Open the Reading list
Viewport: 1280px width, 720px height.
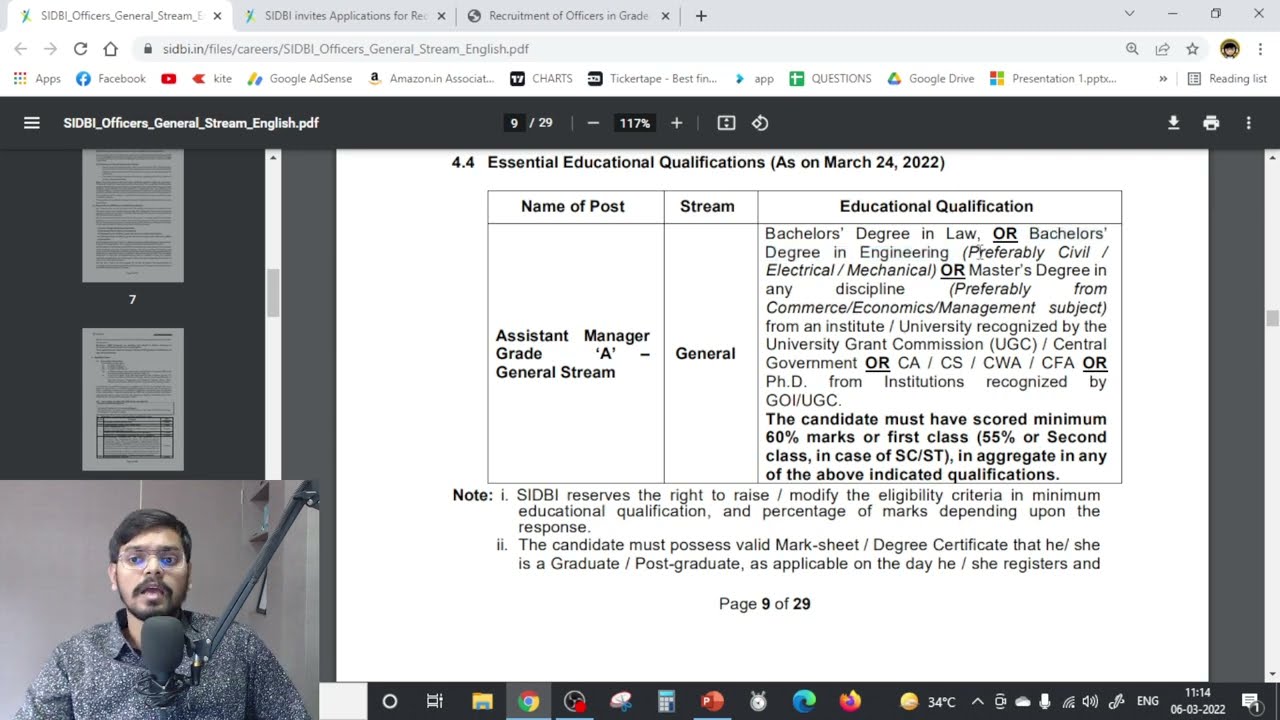coord(1227,78)
